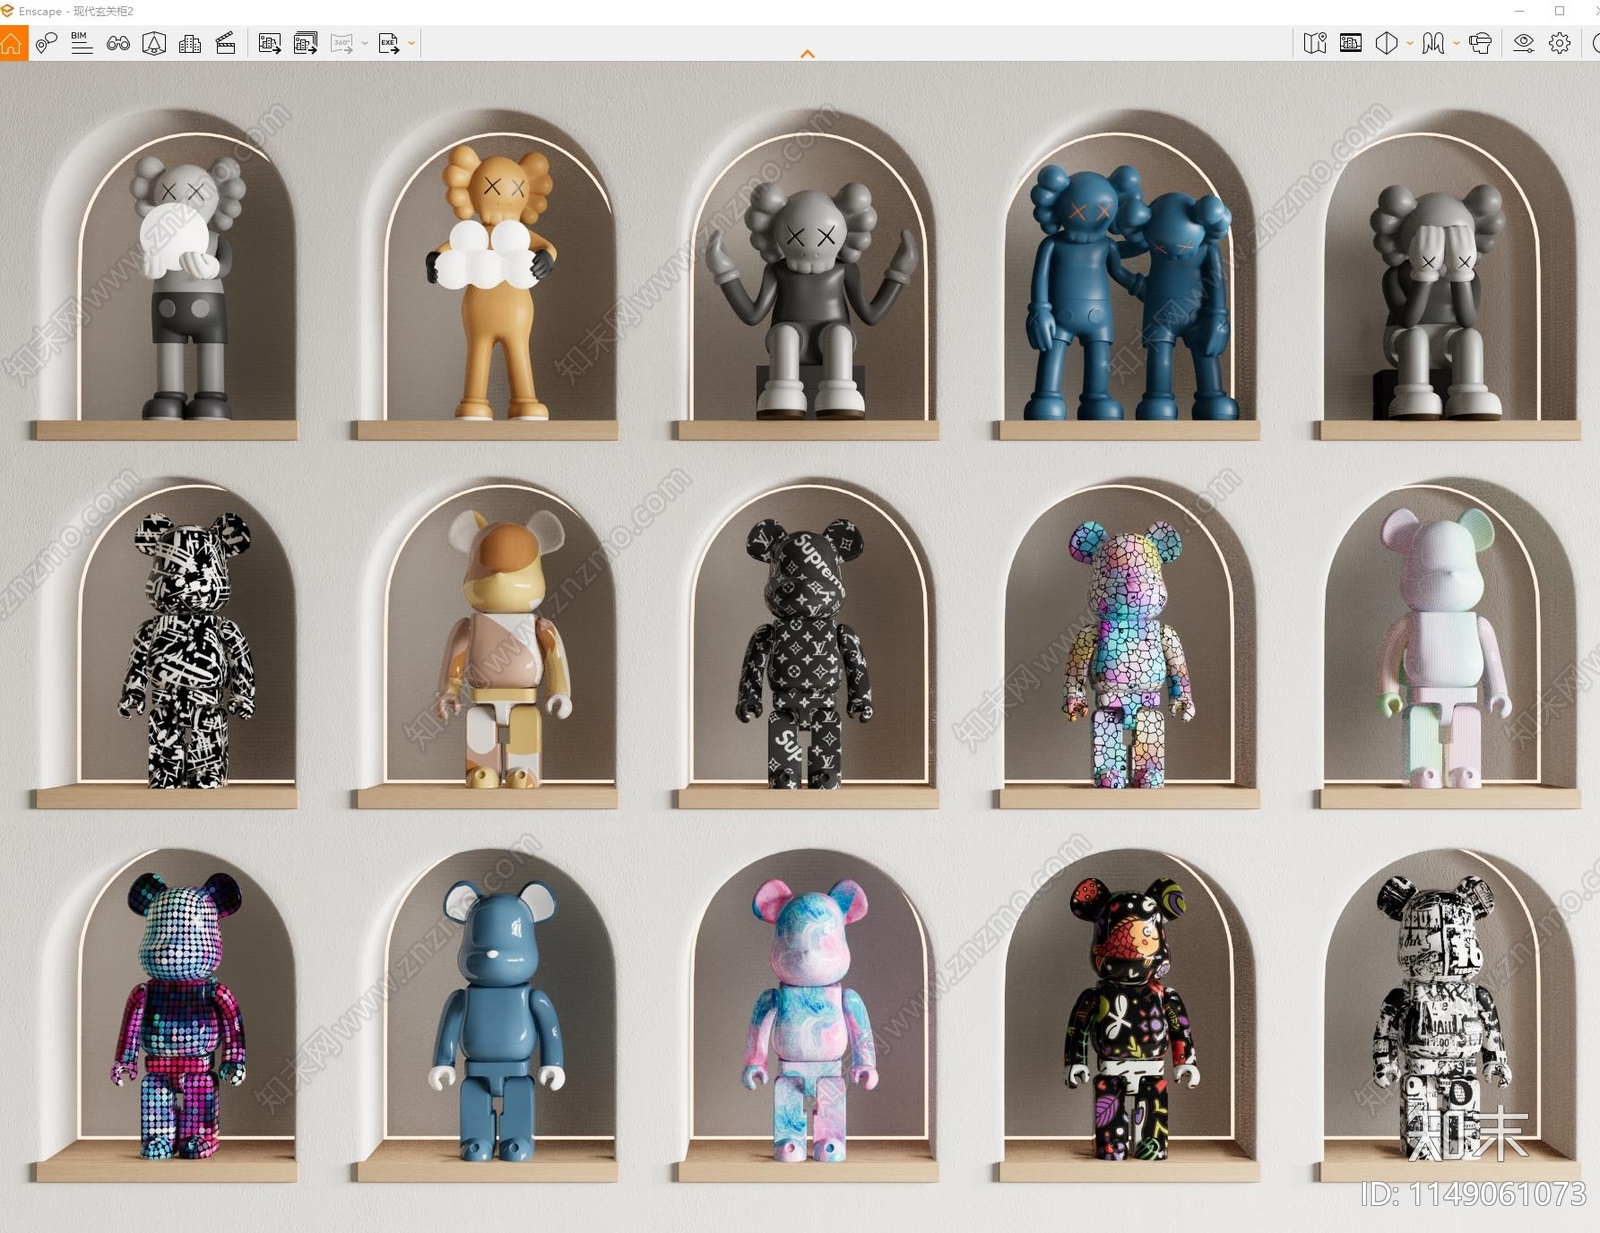Image resolution: width=1600 pixels, height=1233 pixels.
Task: Open the projection mode dropdown arrow
Action: coord(1410,43)
